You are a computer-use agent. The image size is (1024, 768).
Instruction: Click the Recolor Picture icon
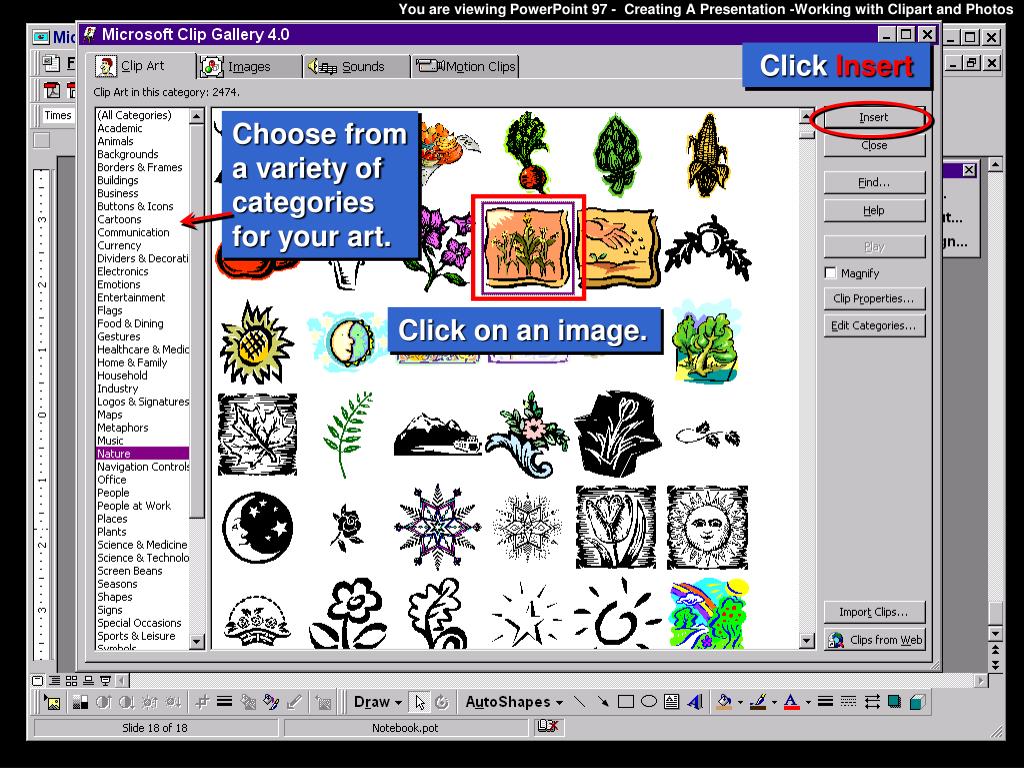pyautogui.click(x=248, y=703)
